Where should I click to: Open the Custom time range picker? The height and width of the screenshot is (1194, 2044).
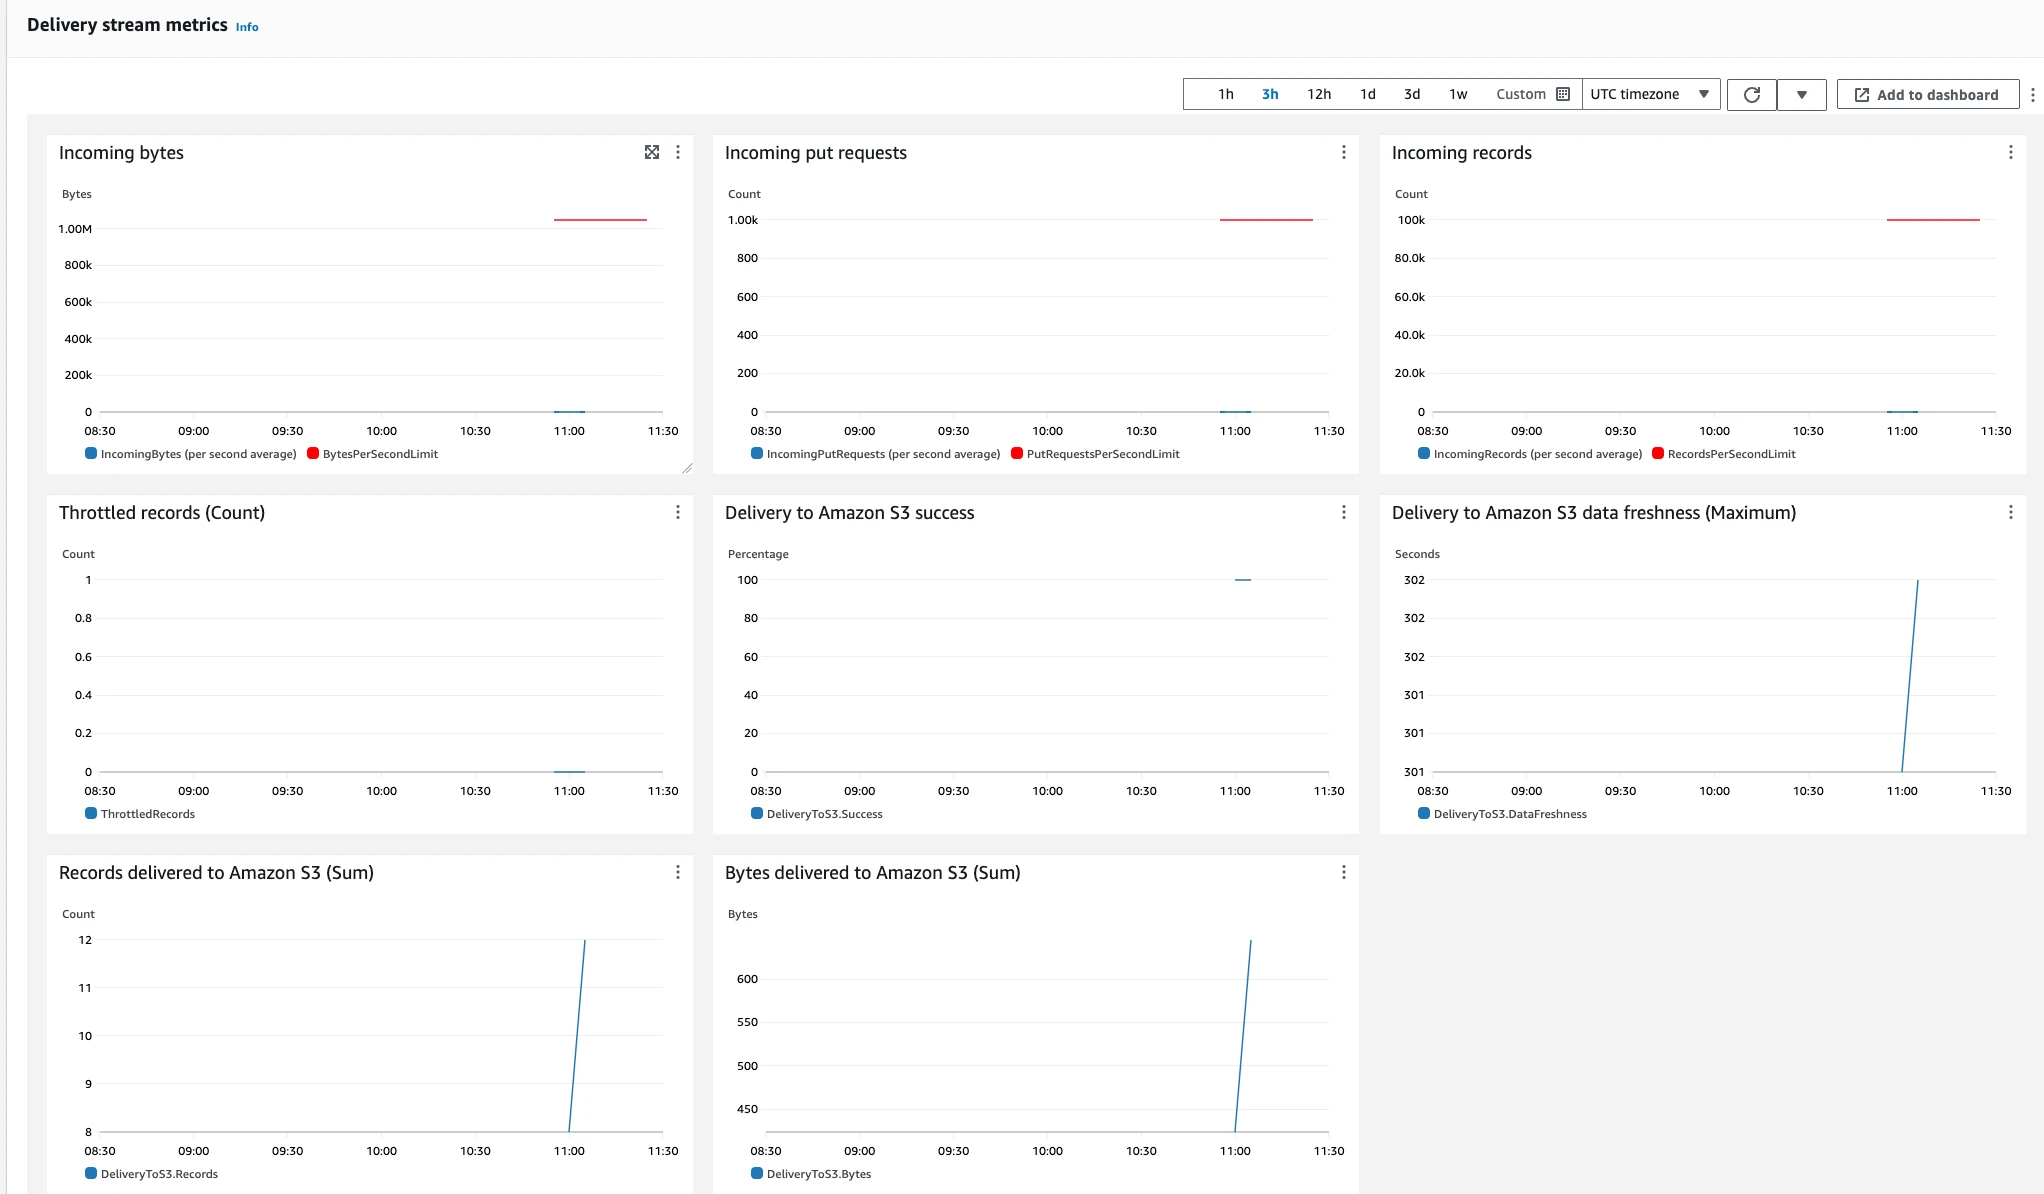pos(1532,94)
